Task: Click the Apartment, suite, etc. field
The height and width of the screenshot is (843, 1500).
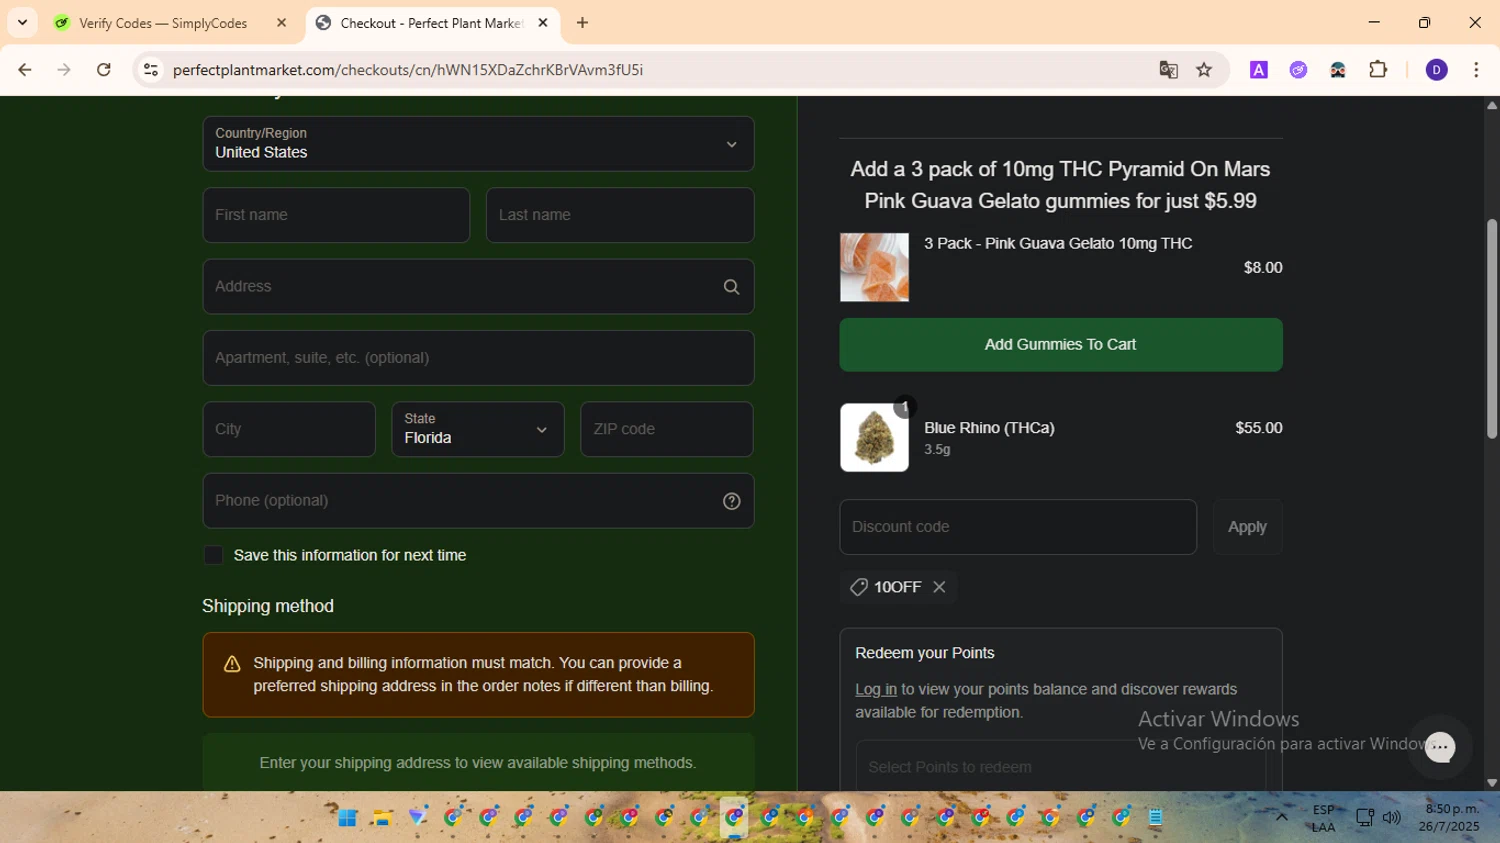Action: tap(478, 358)
